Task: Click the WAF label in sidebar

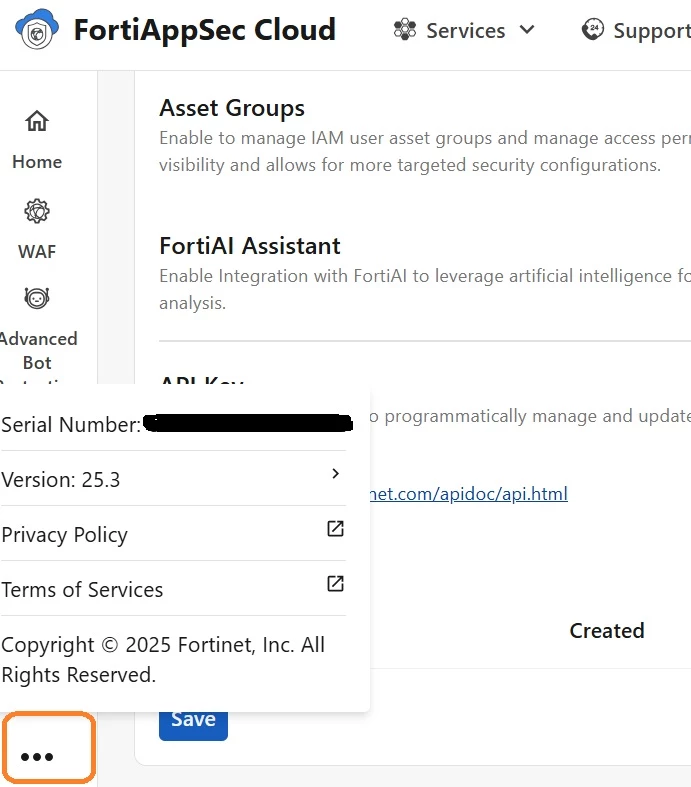Action: click(x=37, y=251)
